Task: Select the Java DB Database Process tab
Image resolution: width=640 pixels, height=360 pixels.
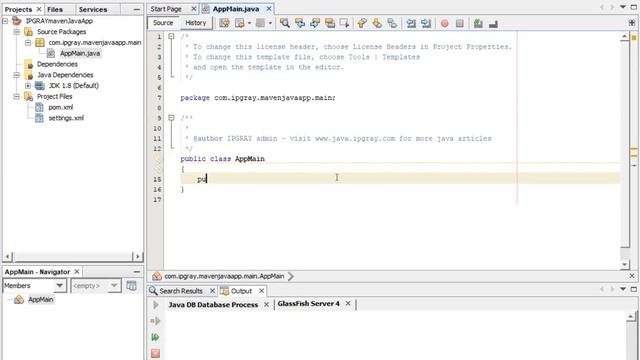Action: [x=213, y=304]
